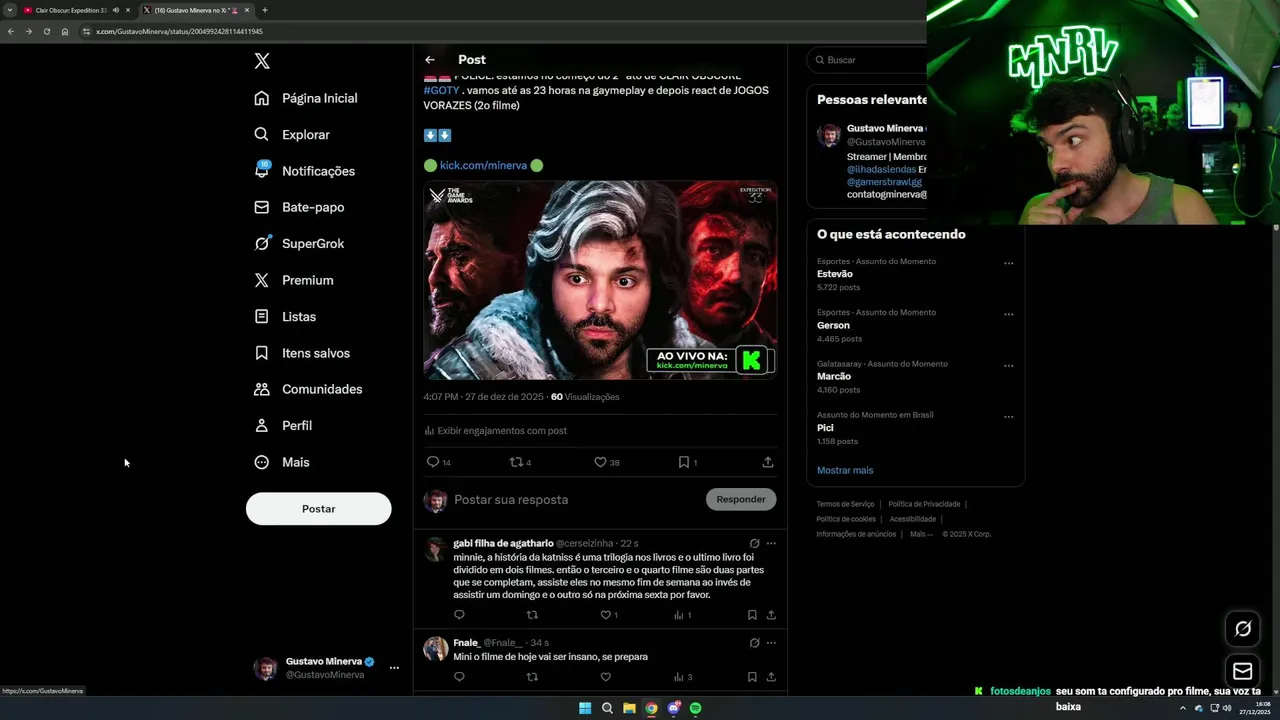Screen dimensions: 1280x720
Task: Open the stream thumbnail image
Action: point(600,280)
